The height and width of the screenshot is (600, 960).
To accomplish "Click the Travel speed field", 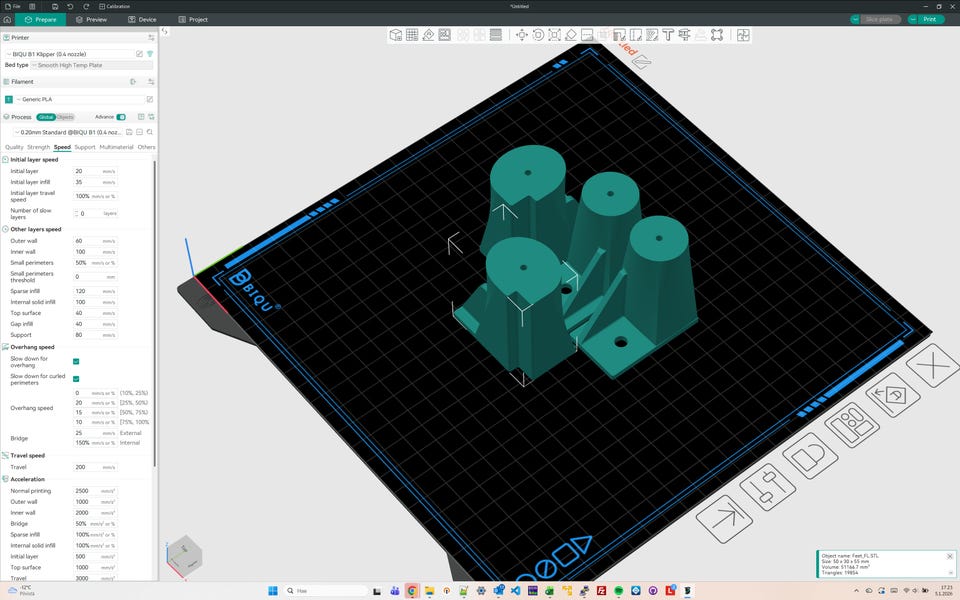I will 94,467.
